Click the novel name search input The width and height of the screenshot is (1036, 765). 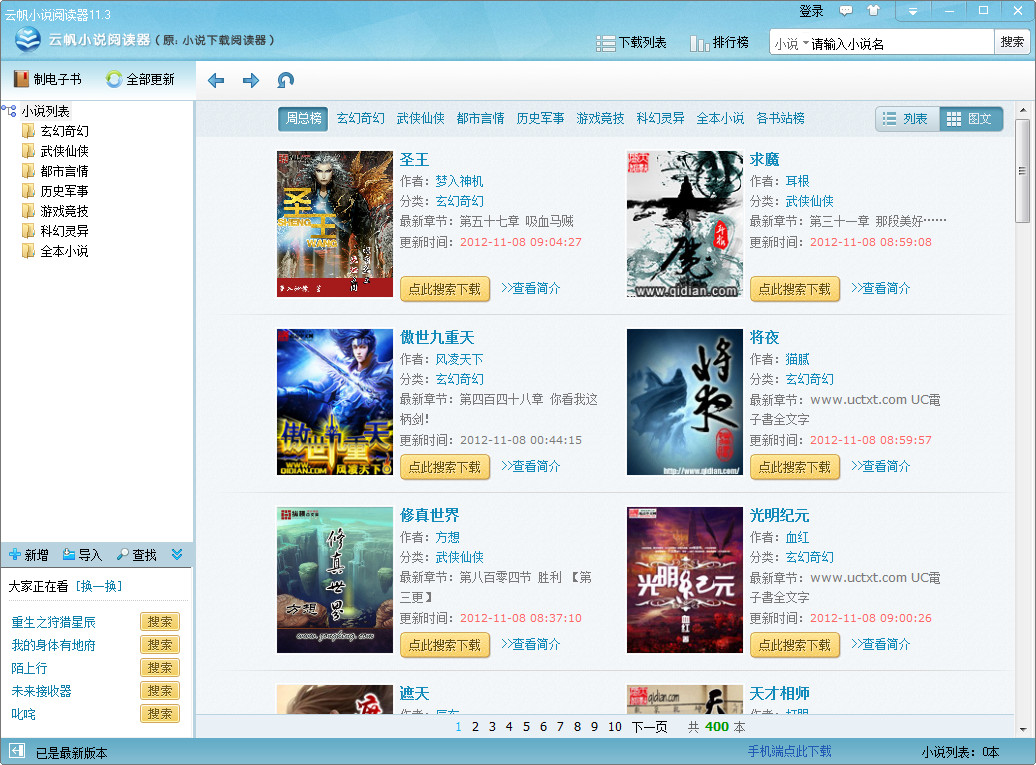(x=901, y=44)
